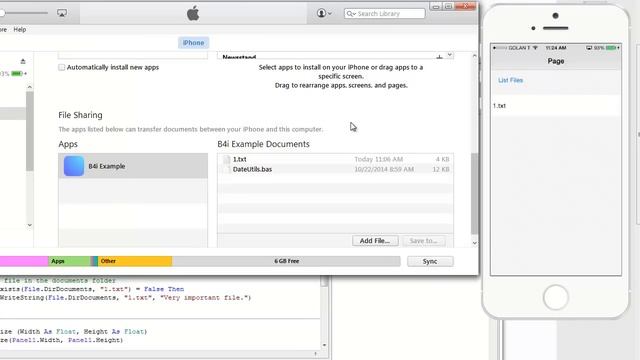This screenshot has height=360, width=640.
Task: Select the 1.txt file in documents list
Action: click(x=336, y=159)
